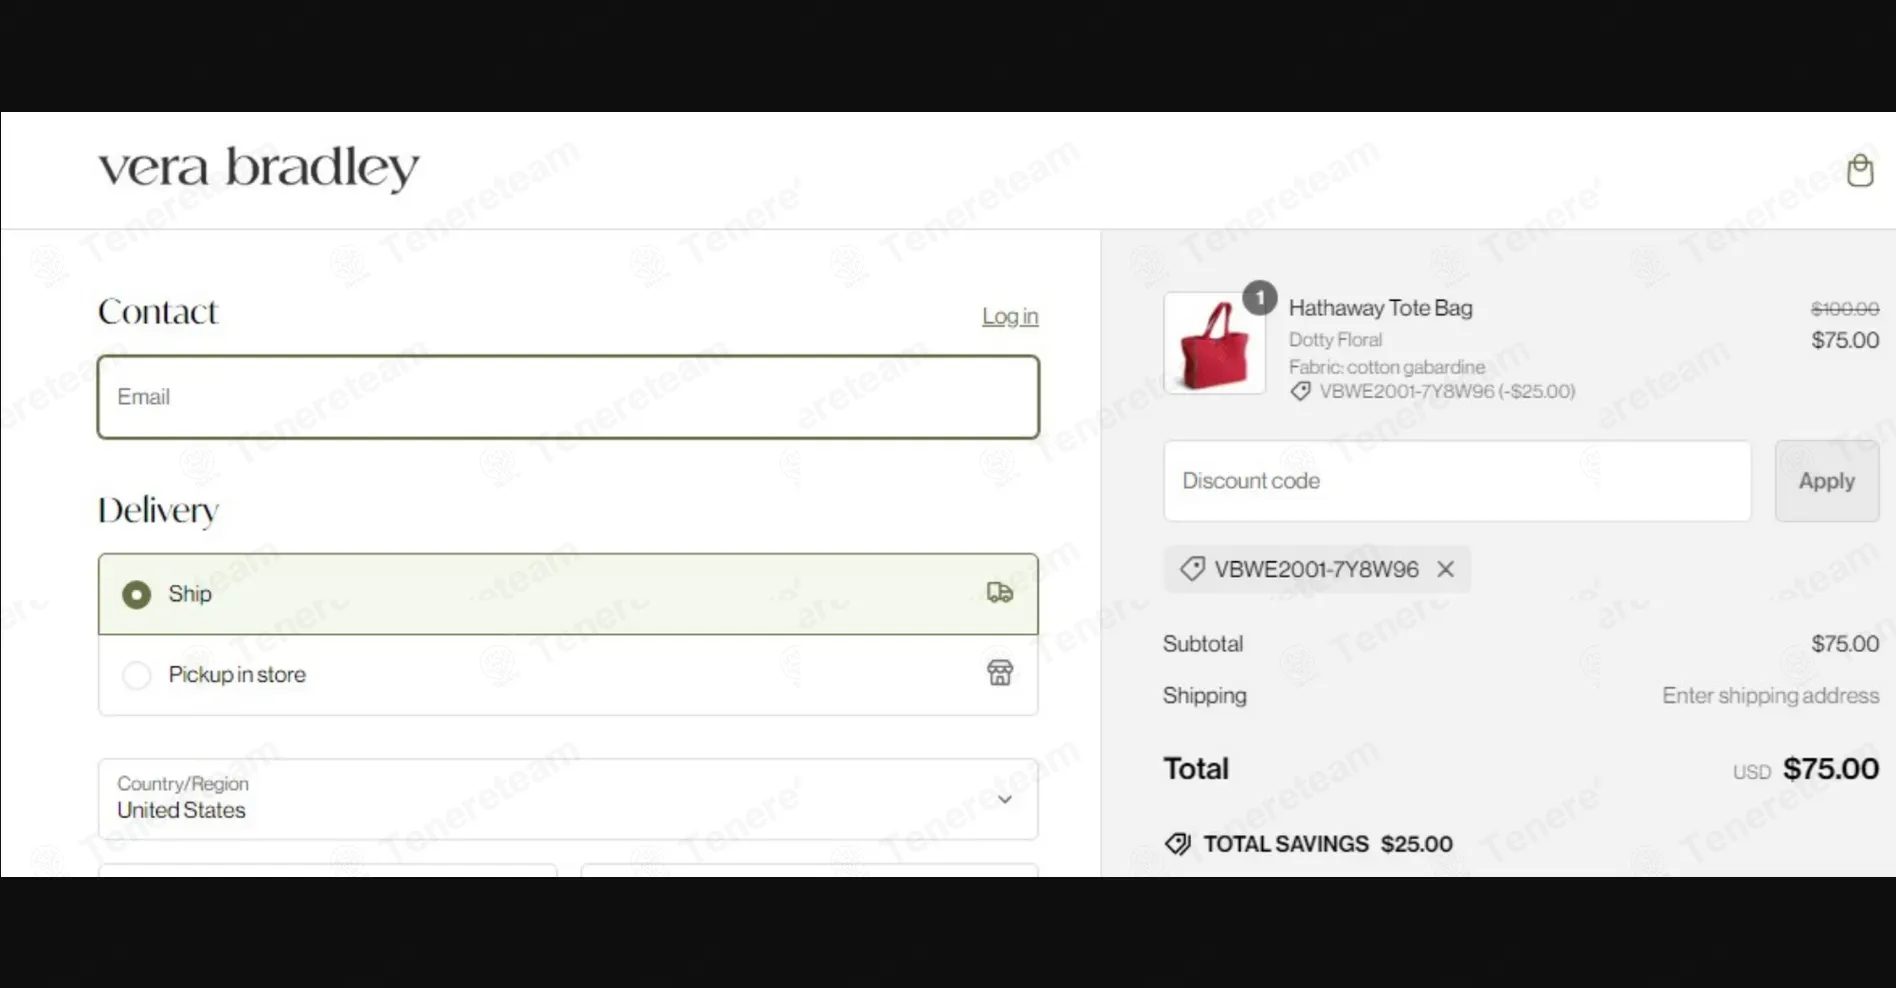
Task: Click into the Discount code field
Action: click(x=1457, y=481)
